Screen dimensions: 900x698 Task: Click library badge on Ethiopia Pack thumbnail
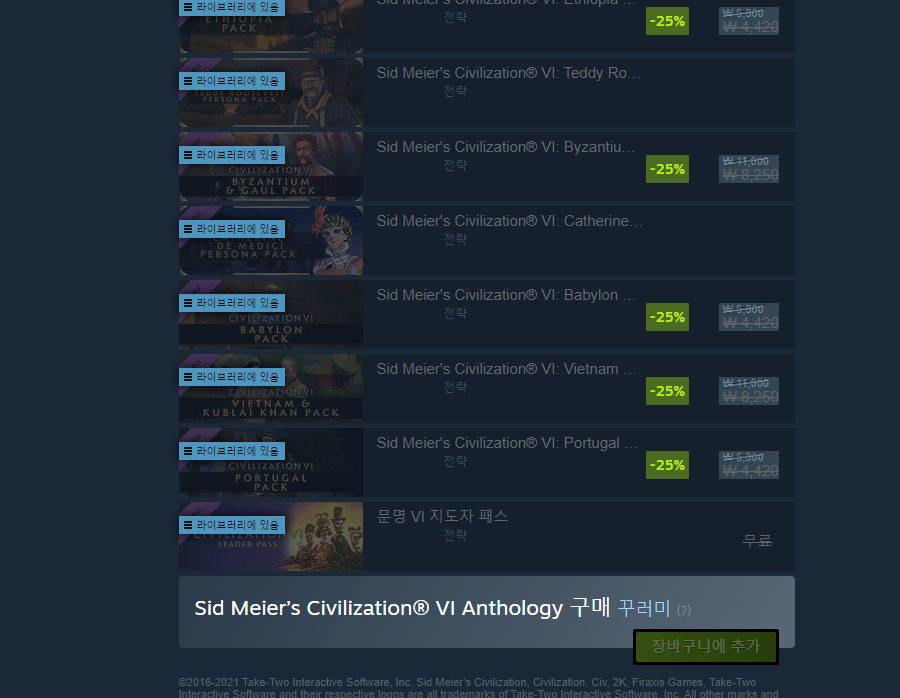232,7
